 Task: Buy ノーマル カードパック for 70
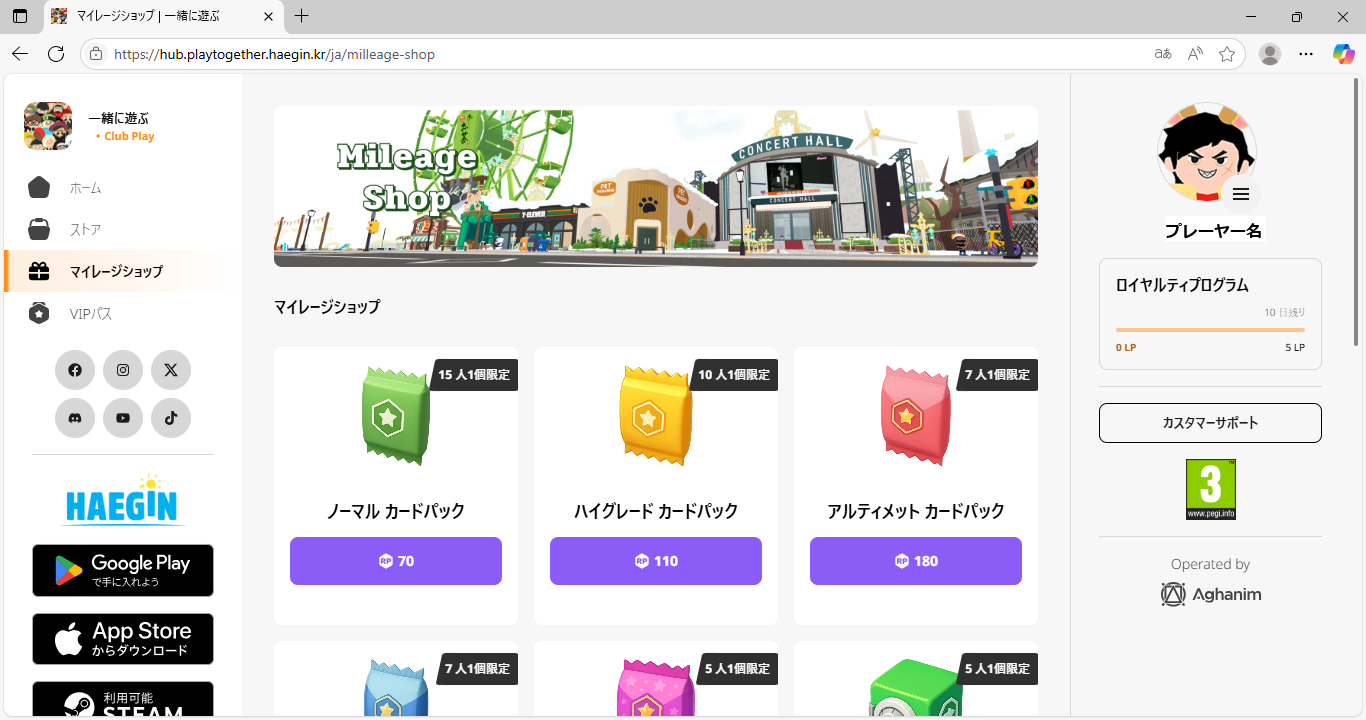click(x=396, y=561)
